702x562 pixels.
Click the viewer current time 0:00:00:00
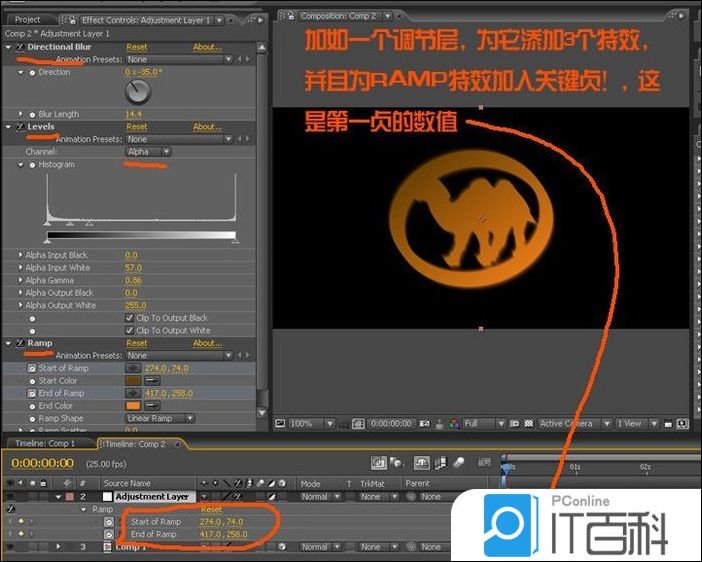(391, 423)
